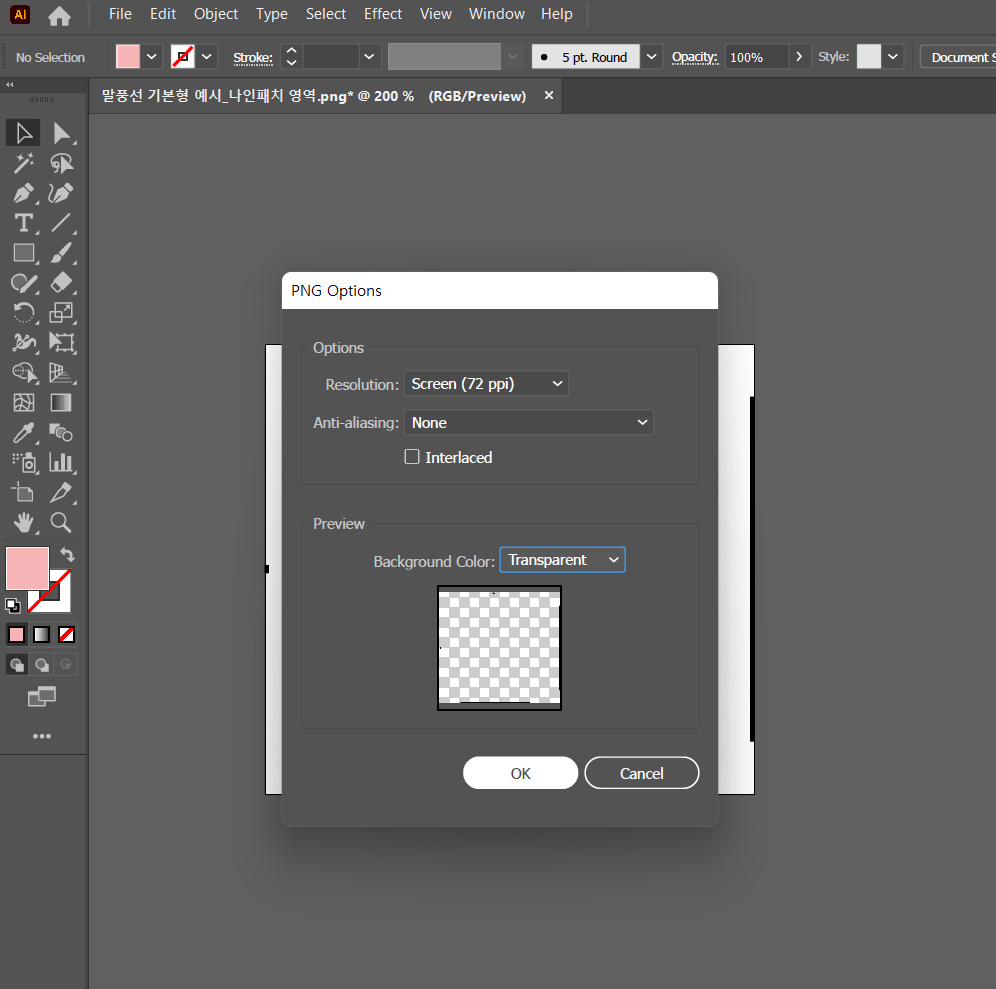The width and height of the screenshot is (996, 989).
Task: Select the Curvature tool
Action: point(61,193)
